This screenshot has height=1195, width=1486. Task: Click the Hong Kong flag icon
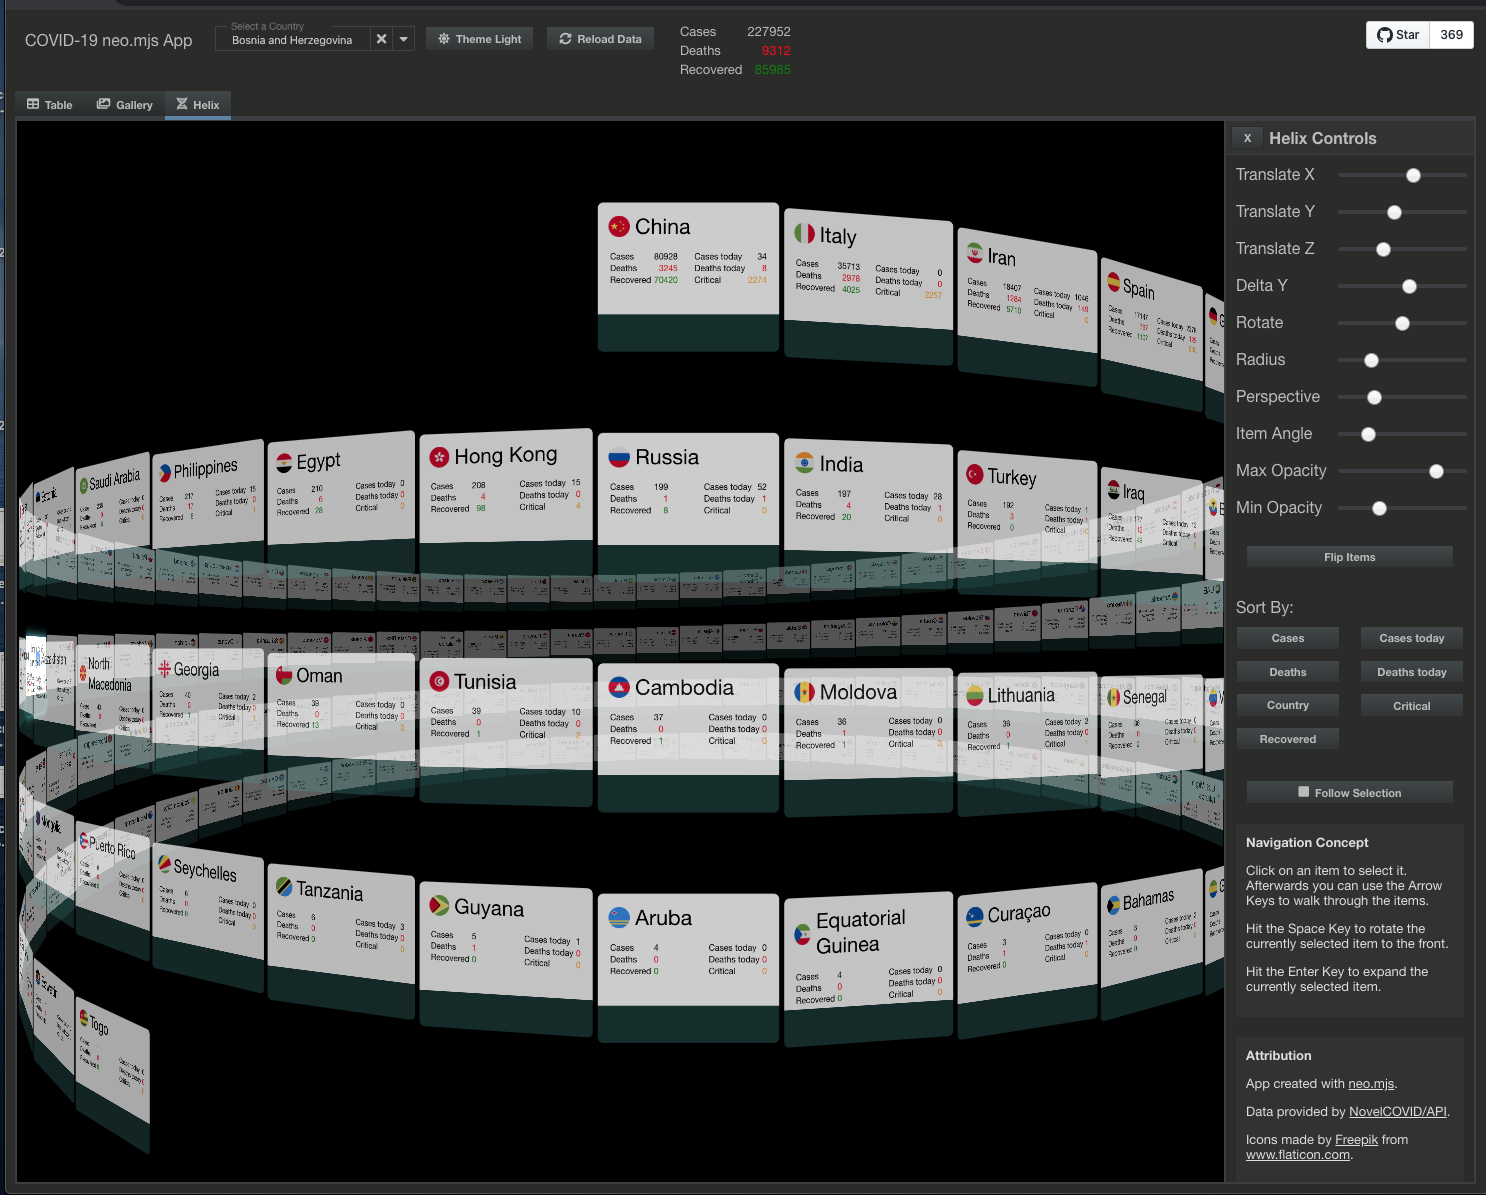(x=439, y=457)
